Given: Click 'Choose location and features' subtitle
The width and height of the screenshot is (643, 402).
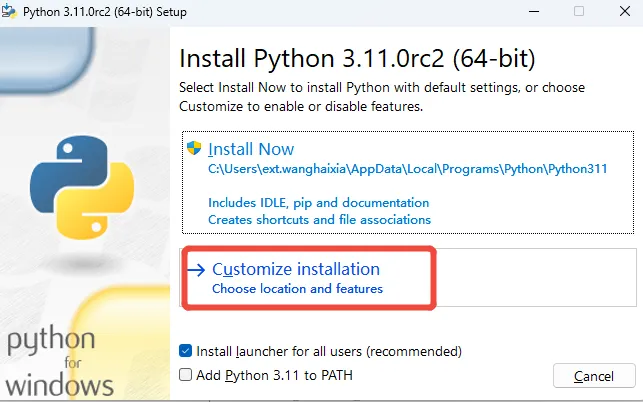Looking at the screenshot, I should (x=298, y=289).
